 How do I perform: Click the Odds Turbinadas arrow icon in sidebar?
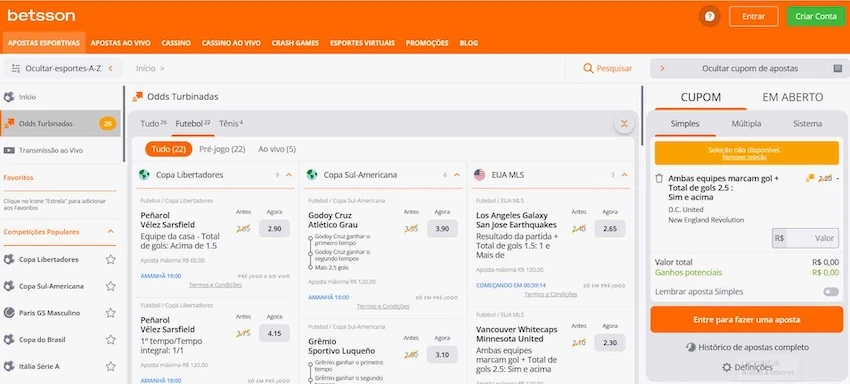[9, 124]
